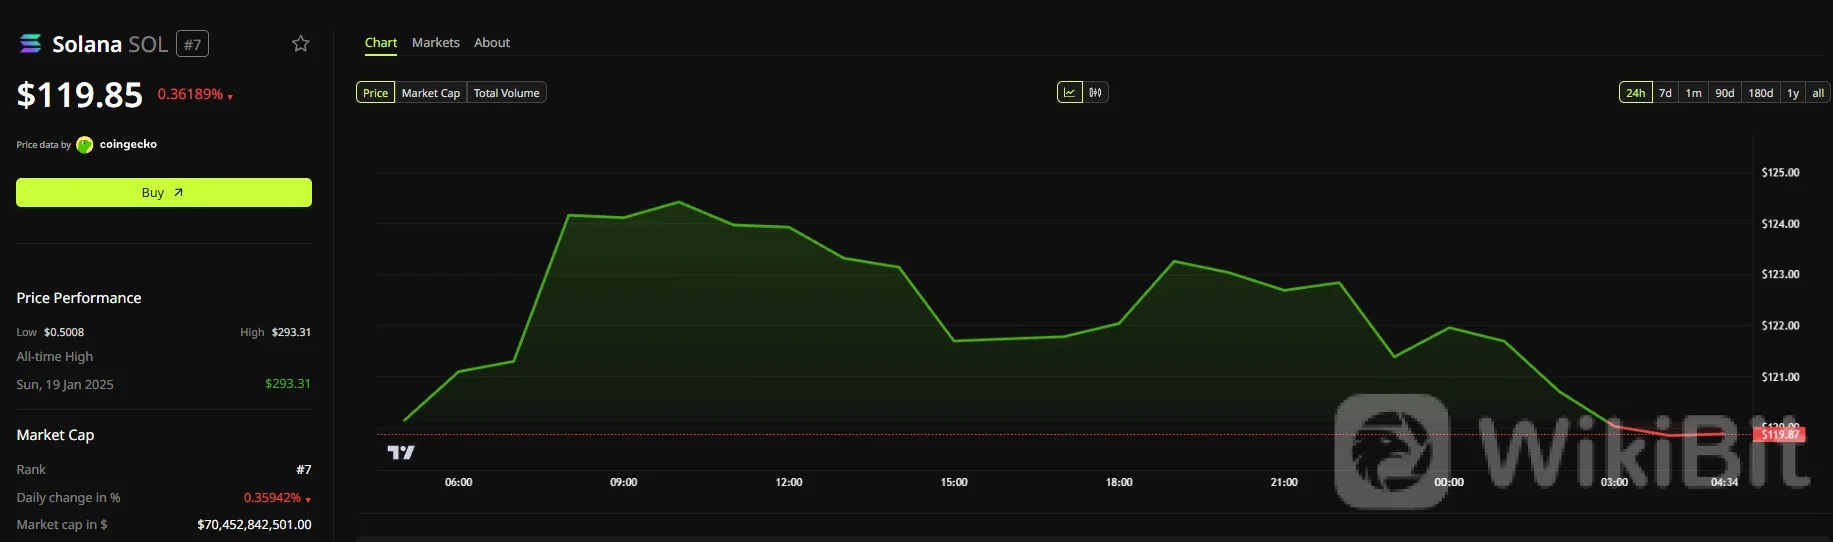Click the $122.00 price axis label
Screen dimensions: 1833x542
[1780, 325]
